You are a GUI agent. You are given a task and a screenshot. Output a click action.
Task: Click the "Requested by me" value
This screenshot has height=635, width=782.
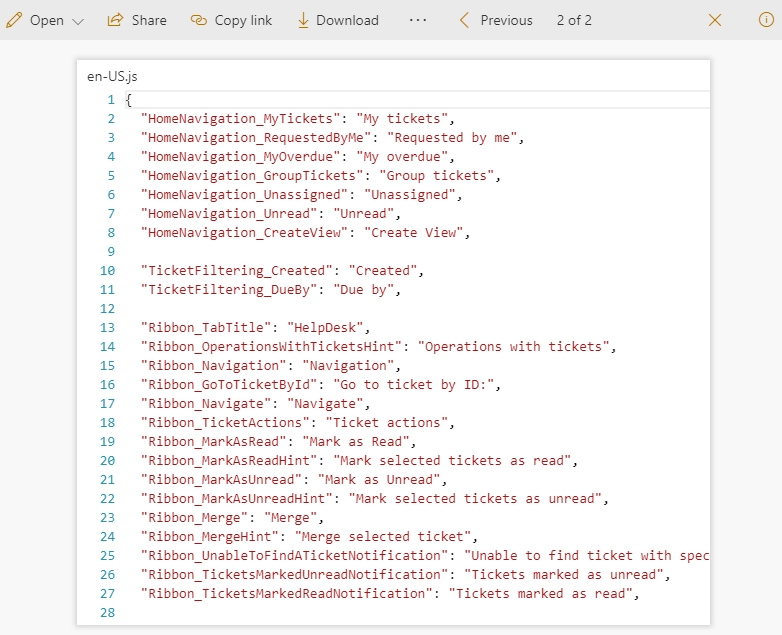point(452,138)
